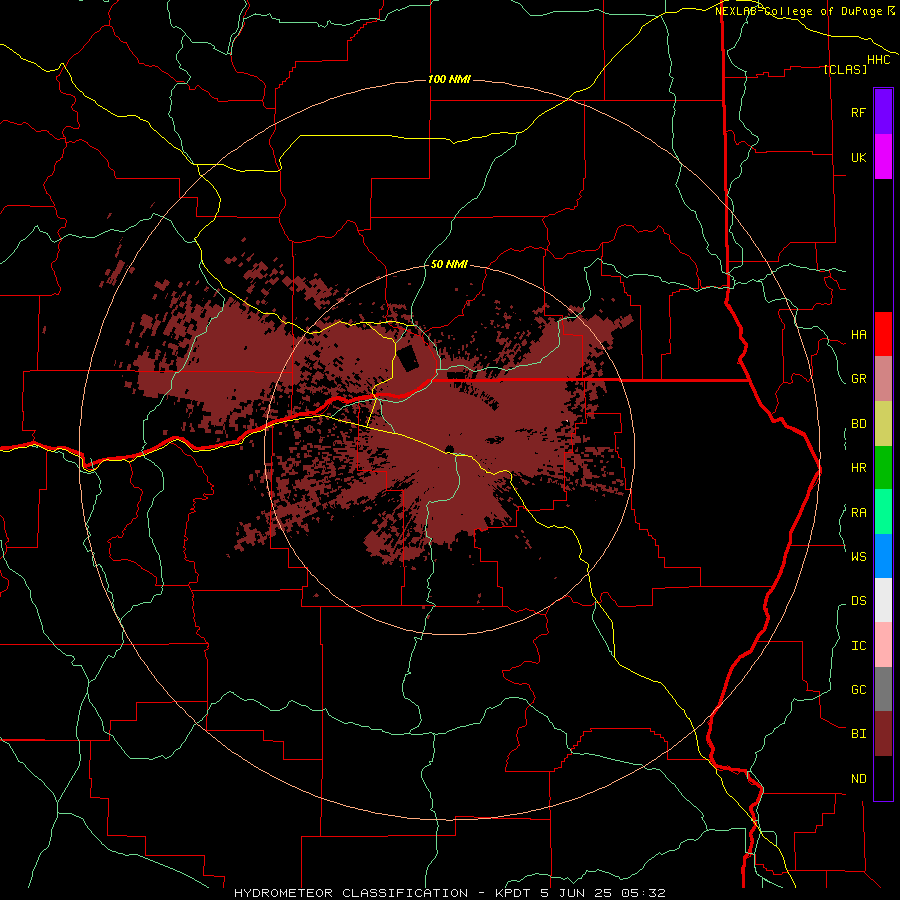This screenshot has height=900, width=900.
Task: Click the UK magenta legend swatch
Action: coord(883,157)
